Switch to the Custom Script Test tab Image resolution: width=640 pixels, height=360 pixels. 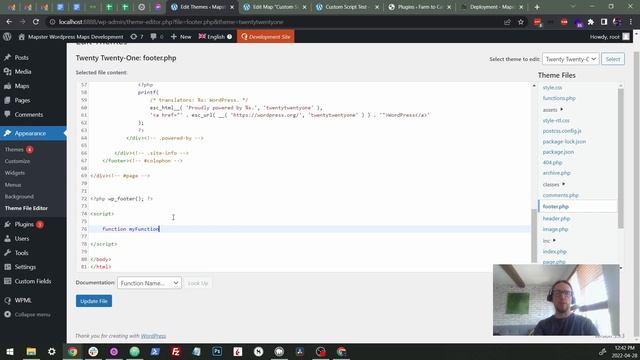tap(348, 7)
